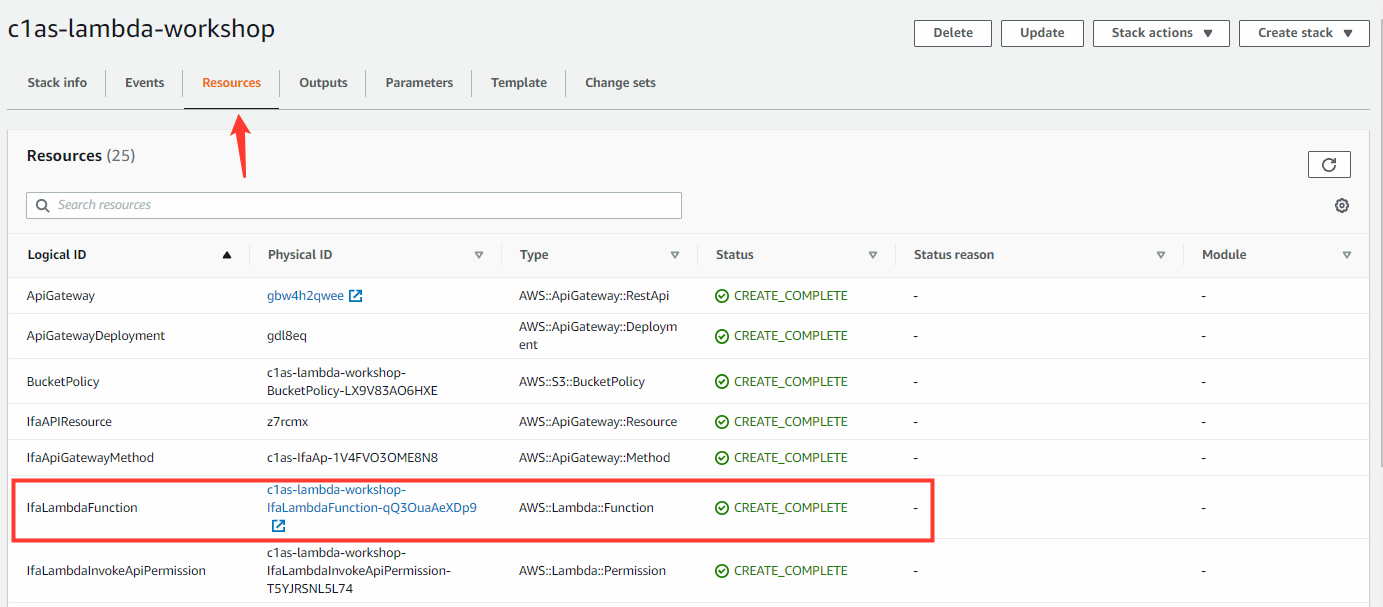Switch to the Events tab
The width and height of the screenshot is (1383, 607).
tap(144, 83)
